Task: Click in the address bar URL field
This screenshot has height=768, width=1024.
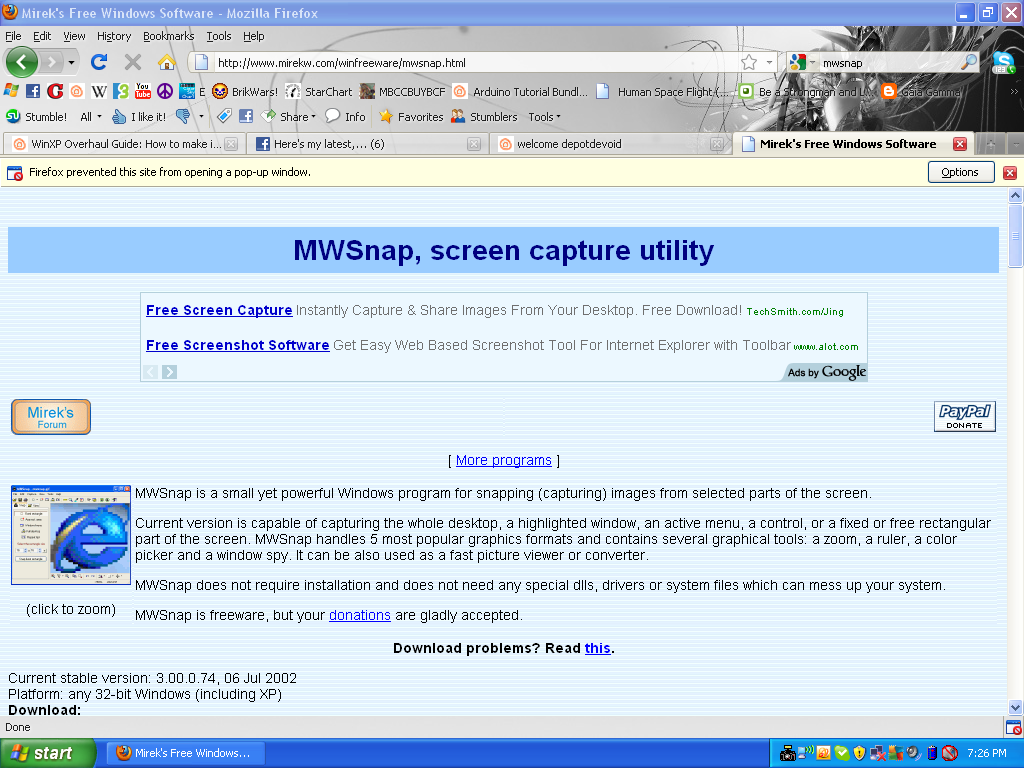Action: pos(470,62)
